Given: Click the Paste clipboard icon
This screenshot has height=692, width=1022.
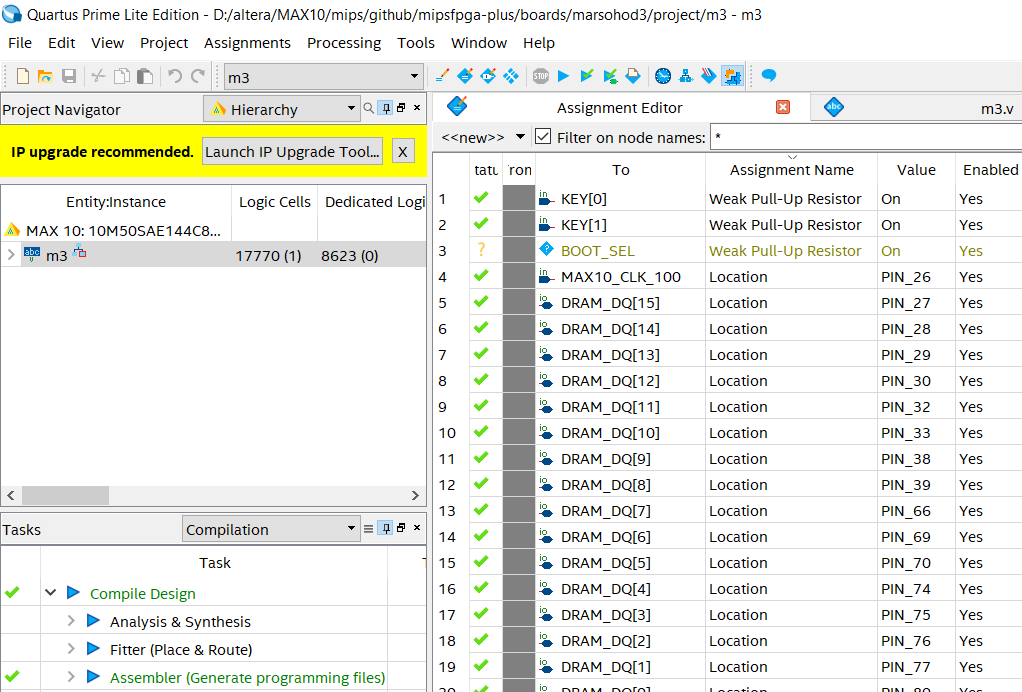Looking at the screenshot, I should coord(145,76).
